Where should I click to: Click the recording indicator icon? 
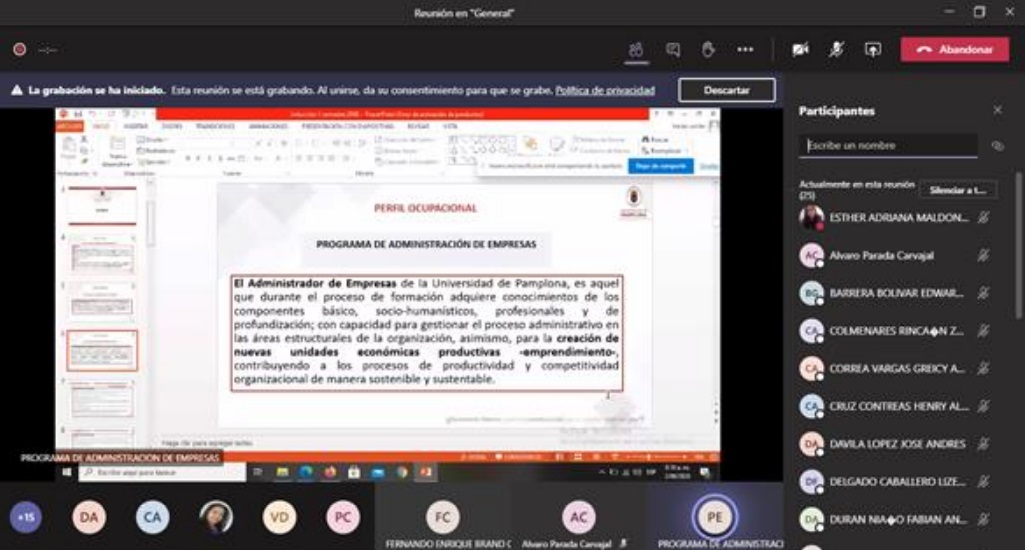pos(19,49)
